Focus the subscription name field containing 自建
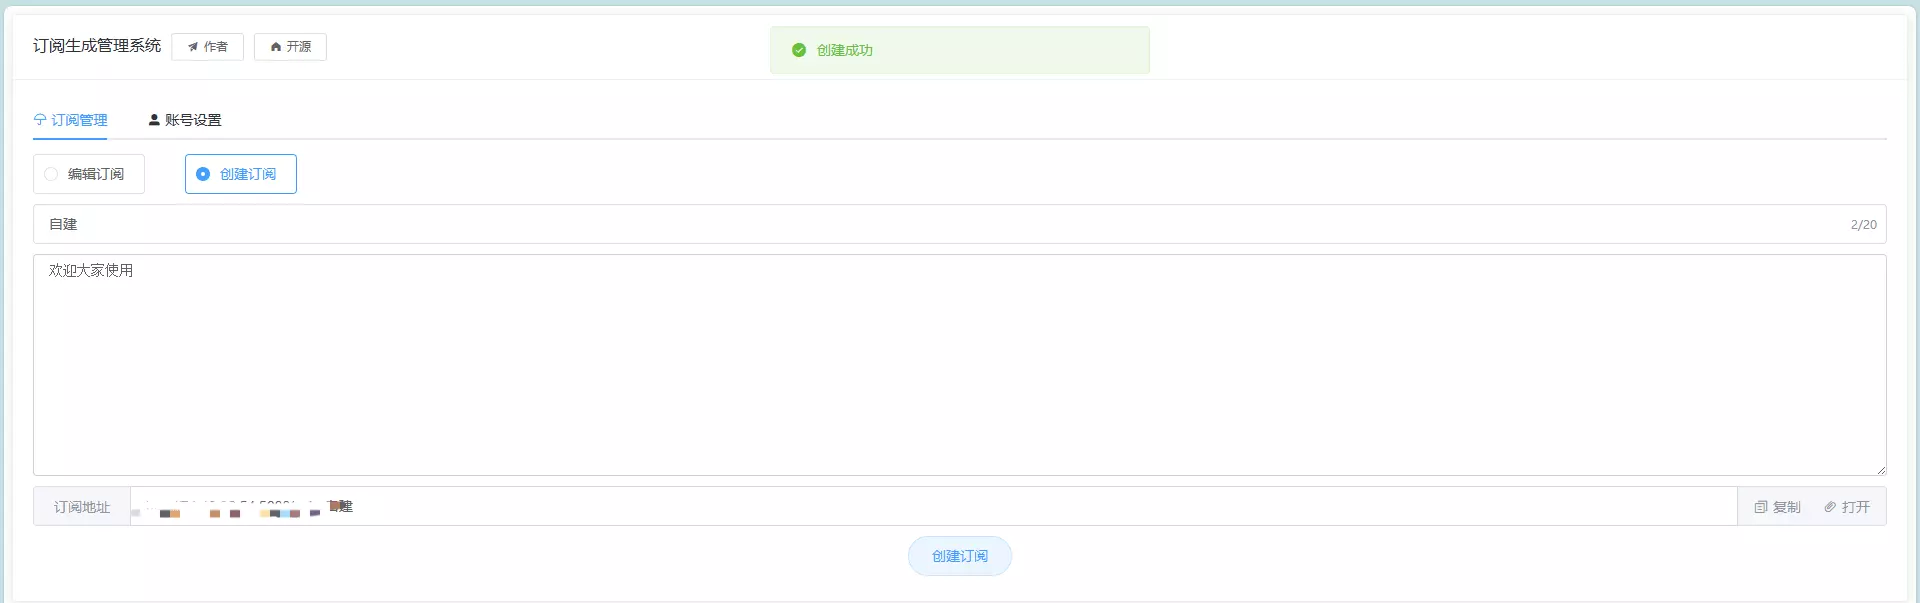 (959, 224)
